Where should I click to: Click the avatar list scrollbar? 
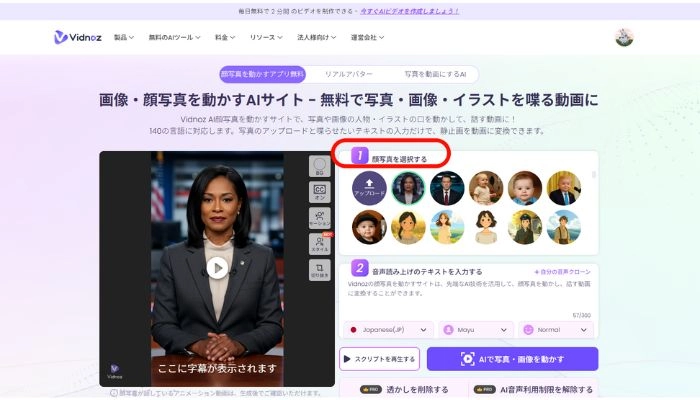pos(593,175)
